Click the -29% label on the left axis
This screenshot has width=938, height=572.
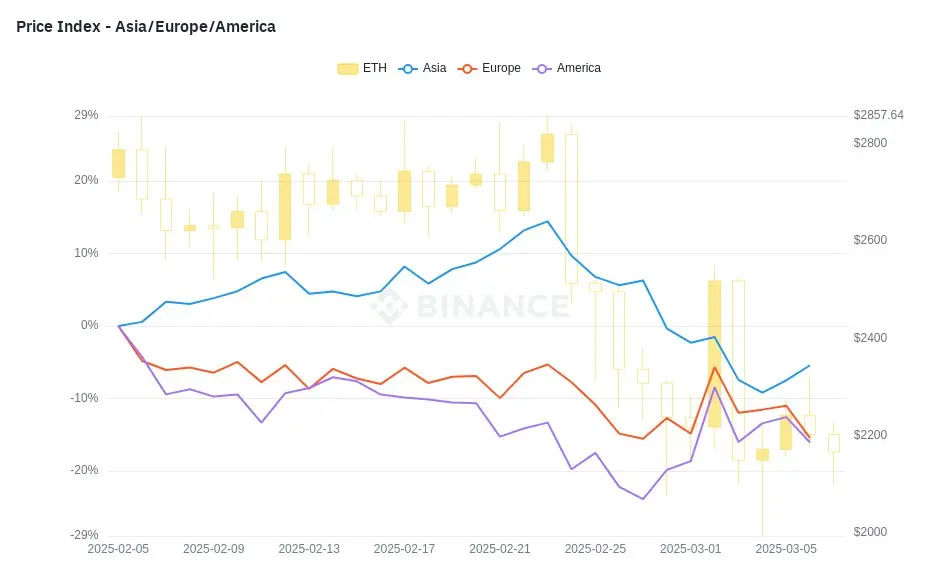86,536
